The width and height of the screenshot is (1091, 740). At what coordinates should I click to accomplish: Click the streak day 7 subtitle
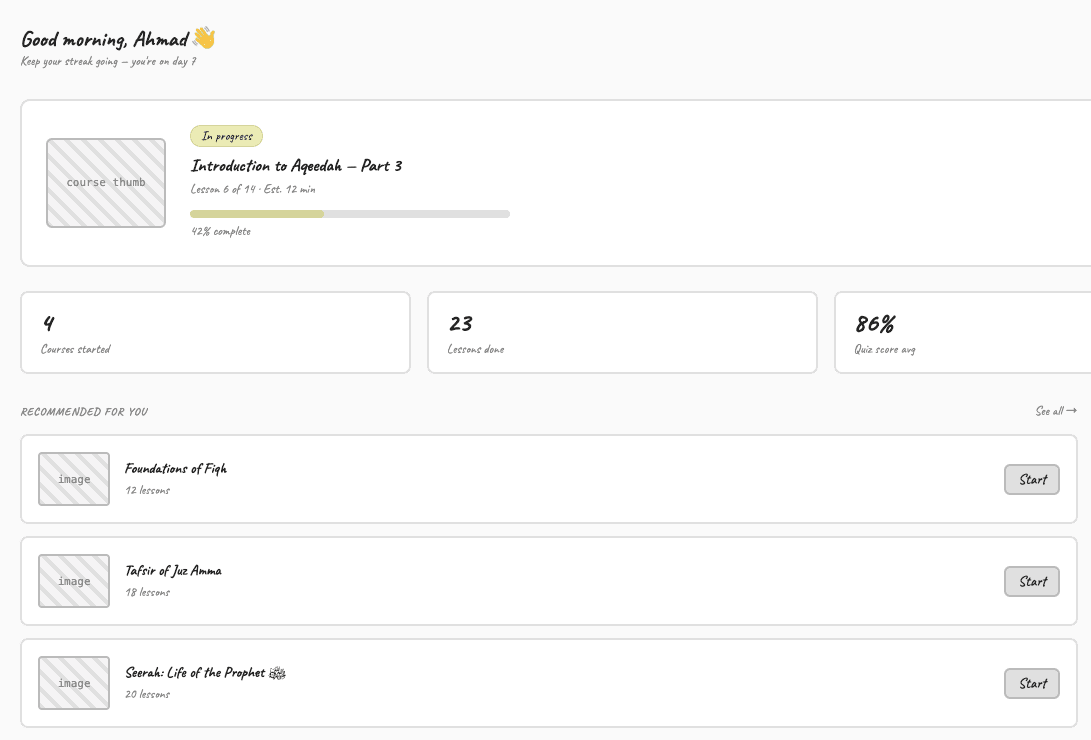click(109, 61)
